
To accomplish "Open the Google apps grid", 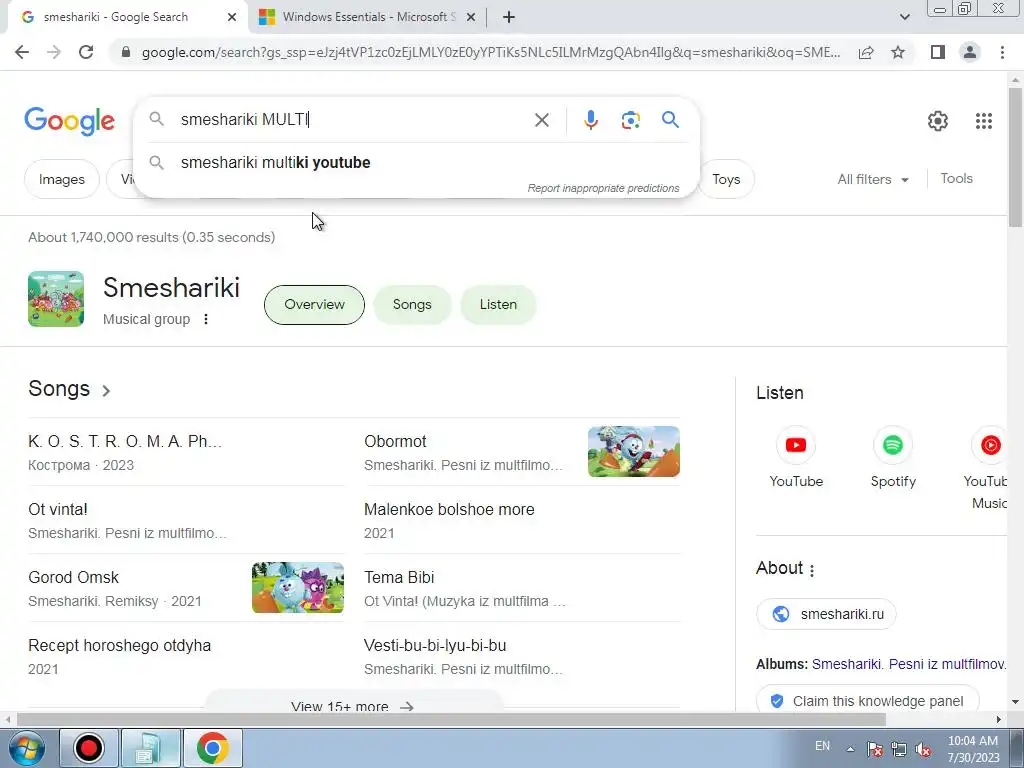I will [x=984, y=121].
